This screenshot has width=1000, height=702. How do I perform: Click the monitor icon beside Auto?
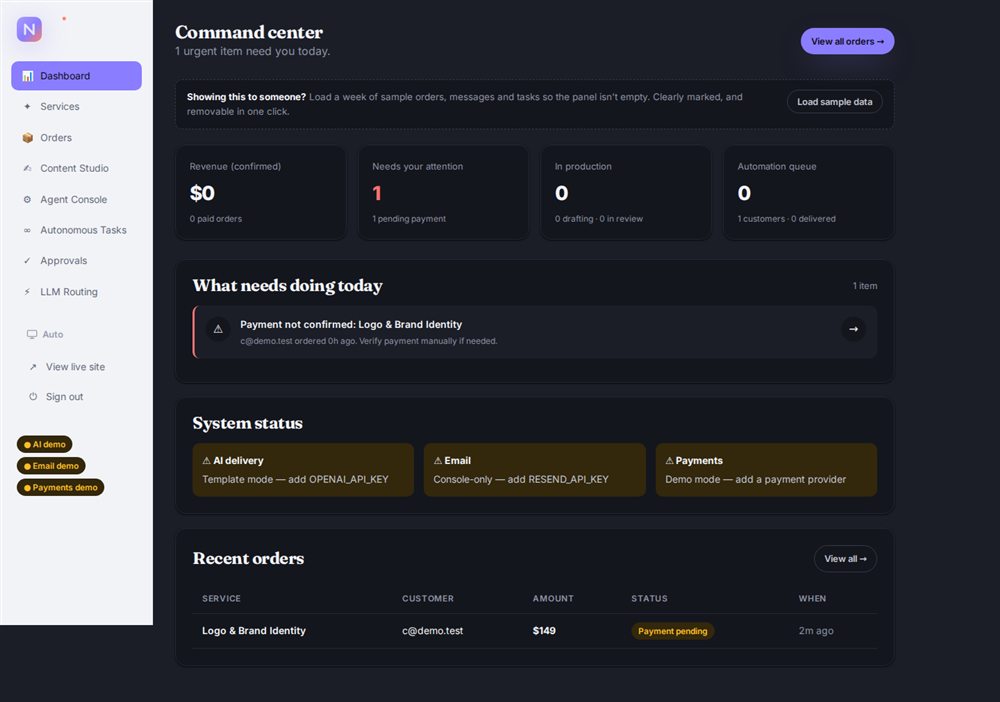[x=32, y=334]
